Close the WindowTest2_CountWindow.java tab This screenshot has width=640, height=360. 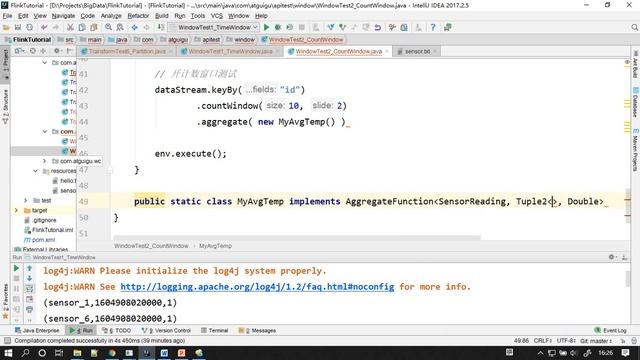pos(387,51)
